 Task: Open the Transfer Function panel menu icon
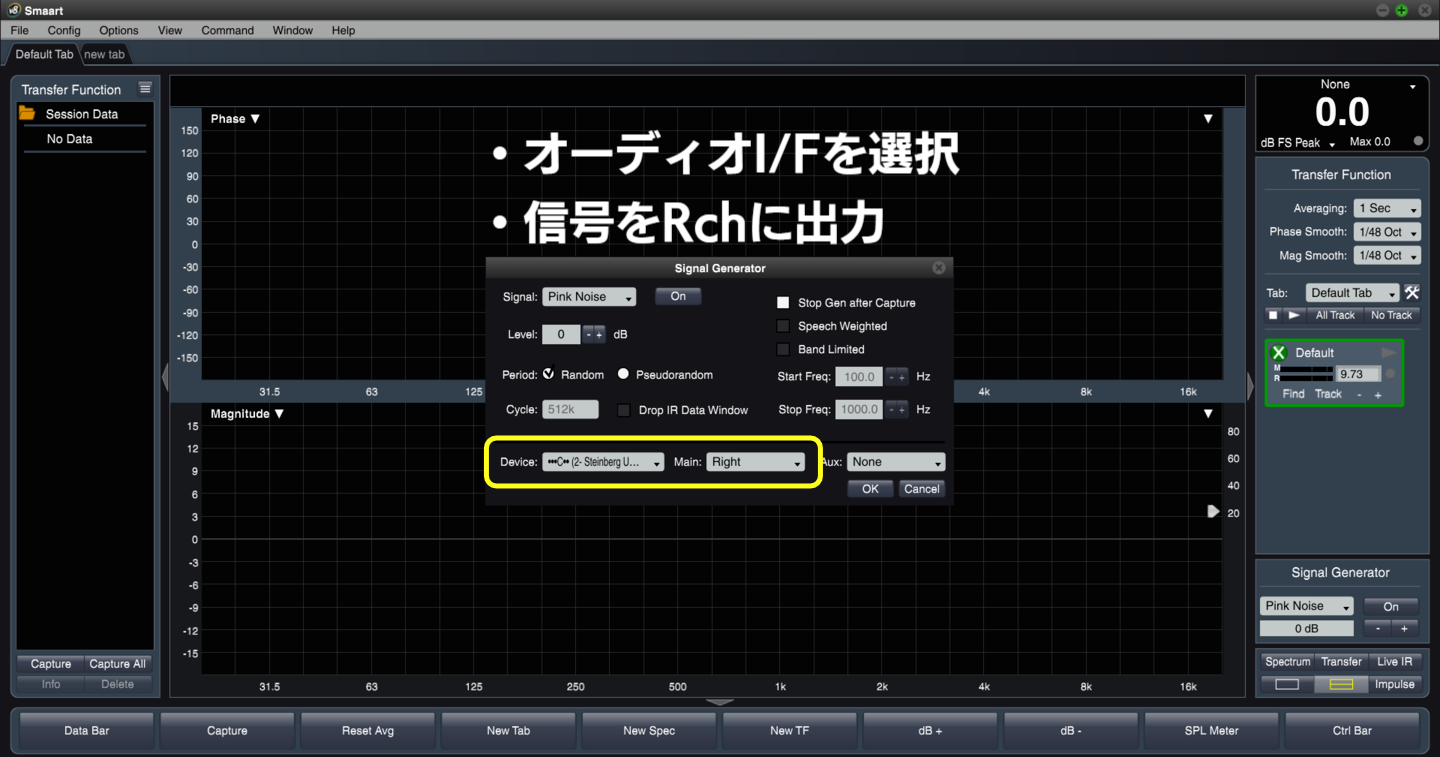pos(144,88)
